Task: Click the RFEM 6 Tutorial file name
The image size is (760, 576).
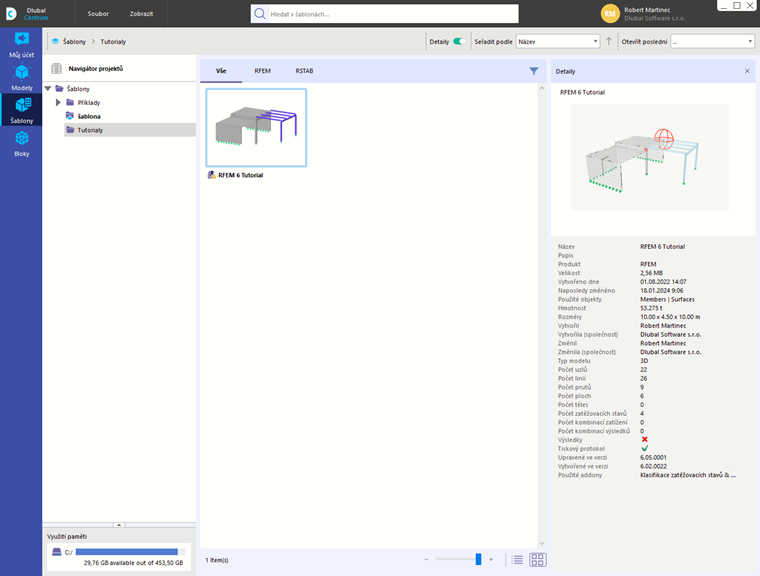Action: tap(240, 175)
